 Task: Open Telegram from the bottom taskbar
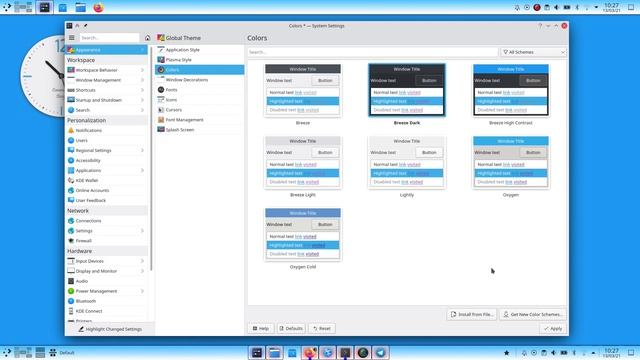pyautogui.click(x=380, y=353)
